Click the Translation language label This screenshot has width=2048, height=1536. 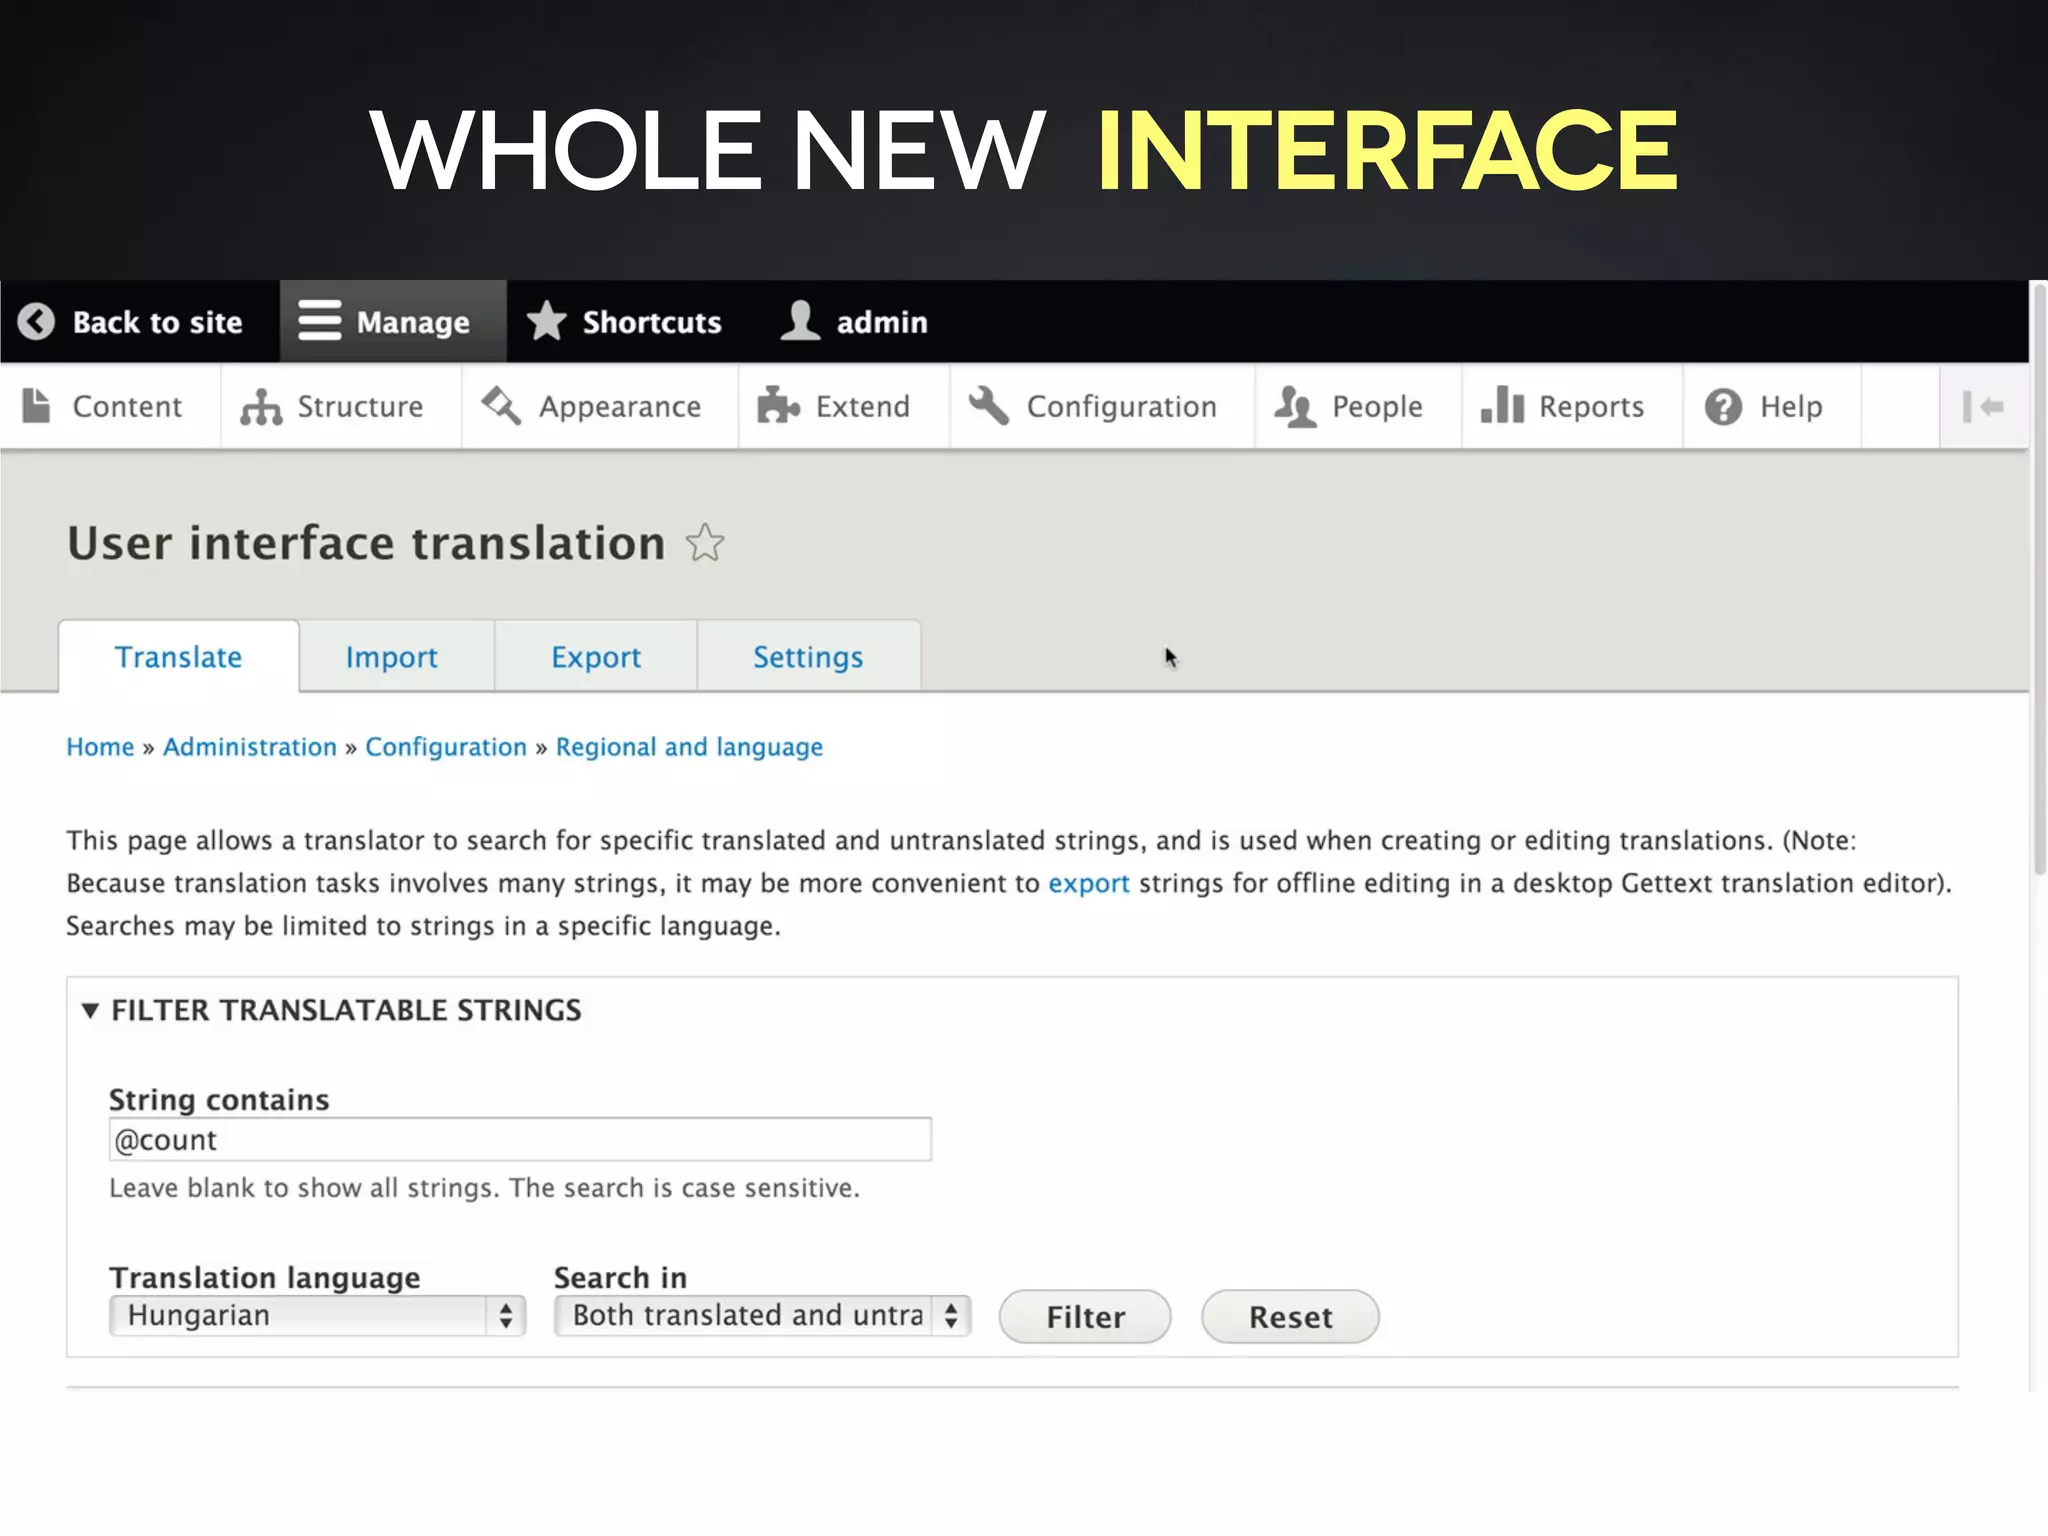point(265,1278)
